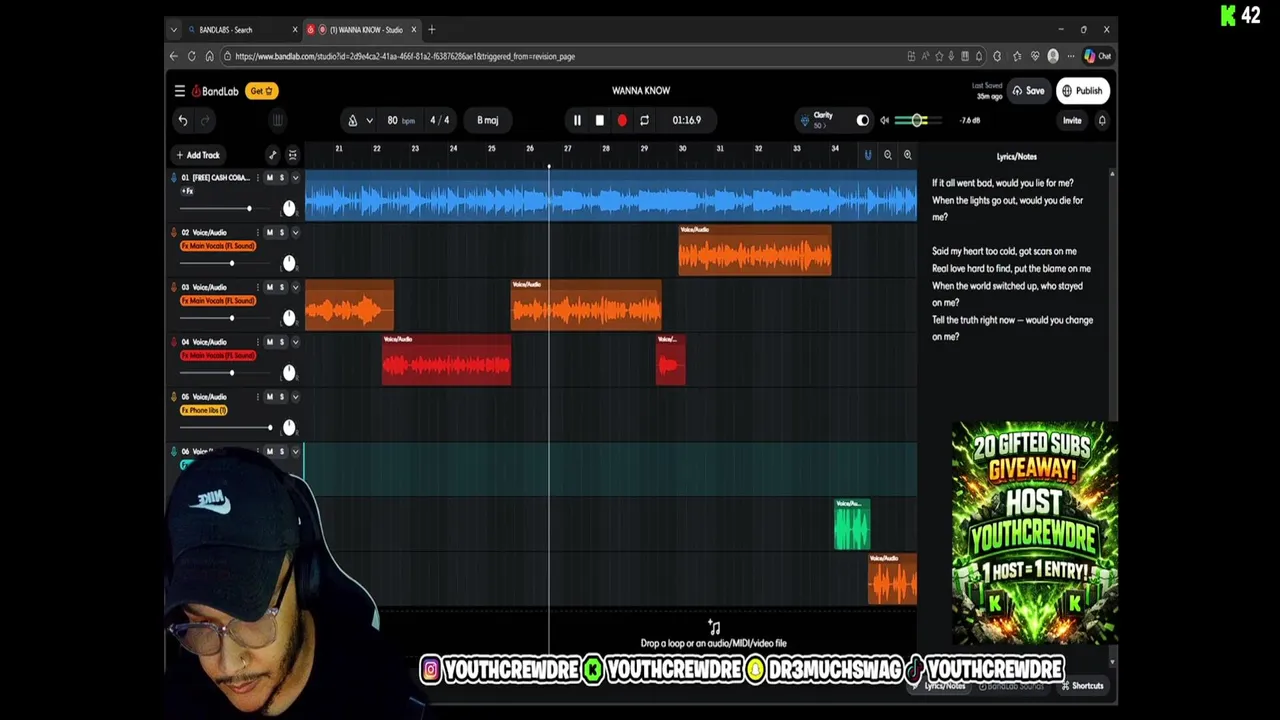
Task: Expand track 04 chevron
Action: click(295, 342)
